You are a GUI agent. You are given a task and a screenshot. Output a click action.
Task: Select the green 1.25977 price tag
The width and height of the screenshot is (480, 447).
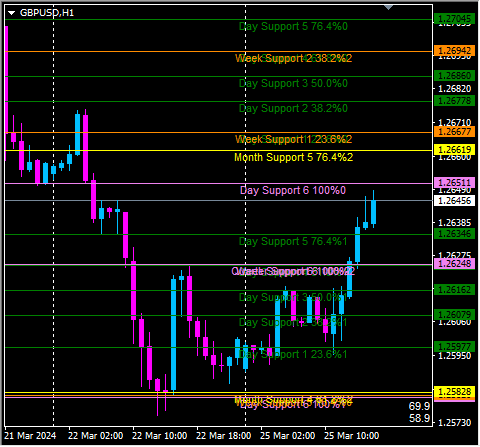point(455,347)
